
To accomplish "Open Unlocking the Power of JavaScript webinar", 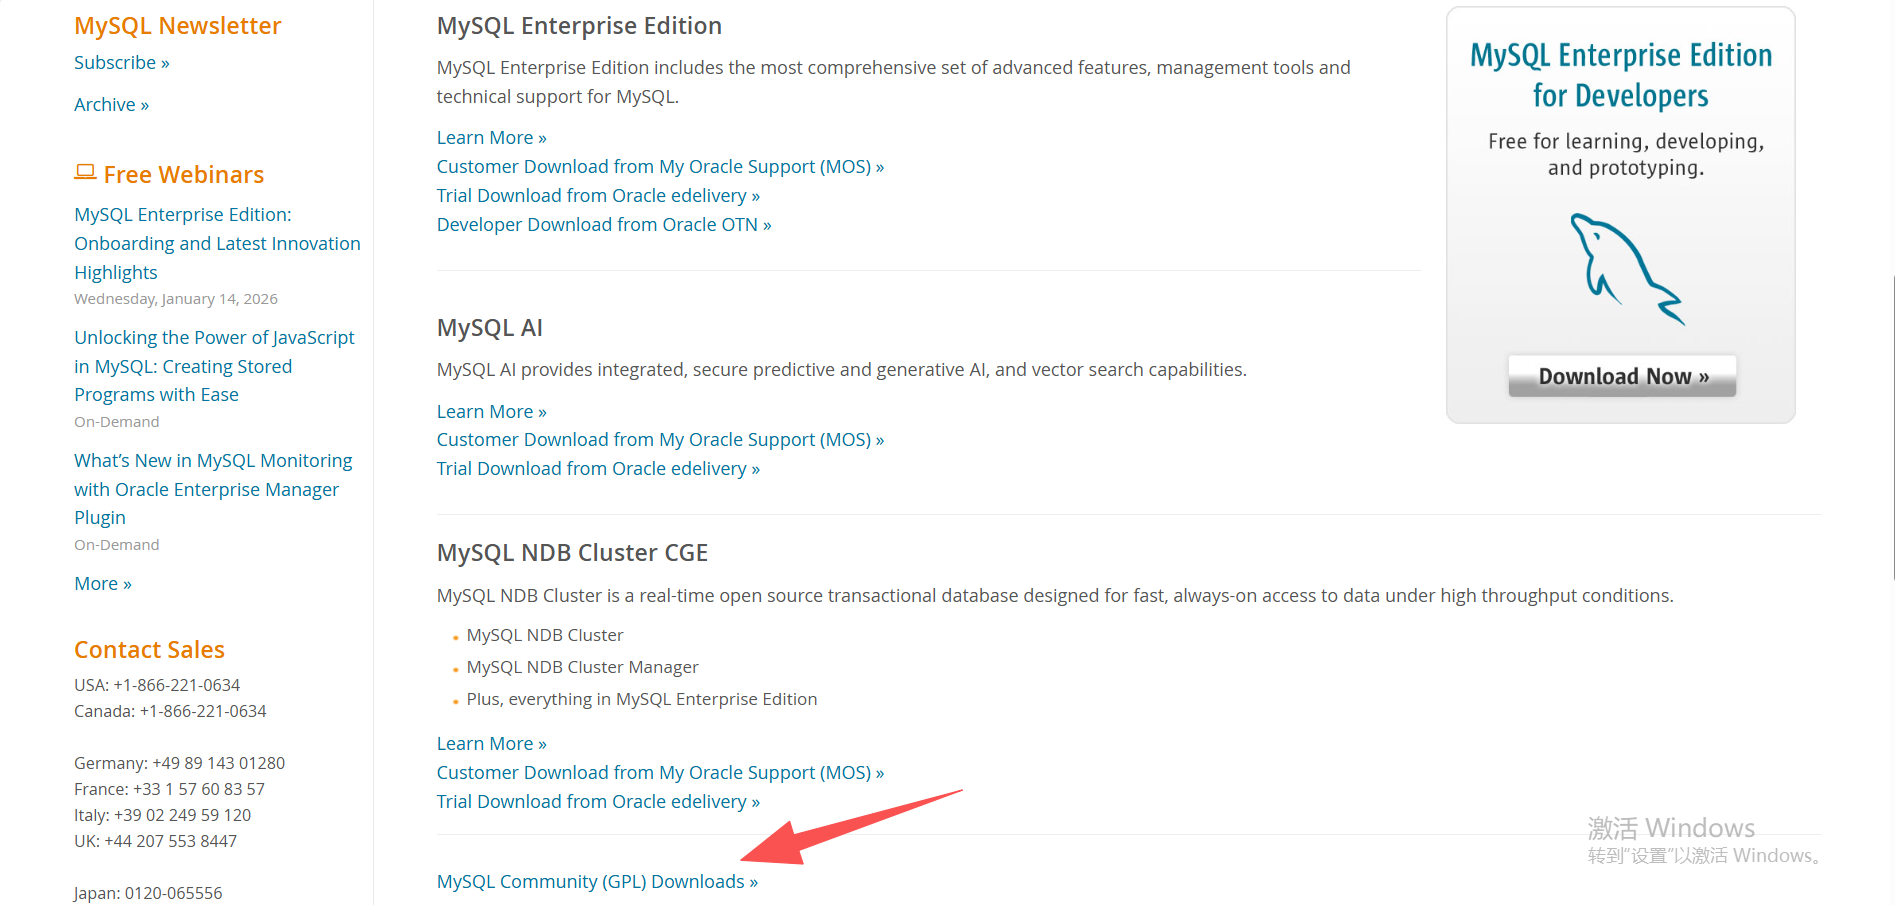I will [x=214, y=366].
